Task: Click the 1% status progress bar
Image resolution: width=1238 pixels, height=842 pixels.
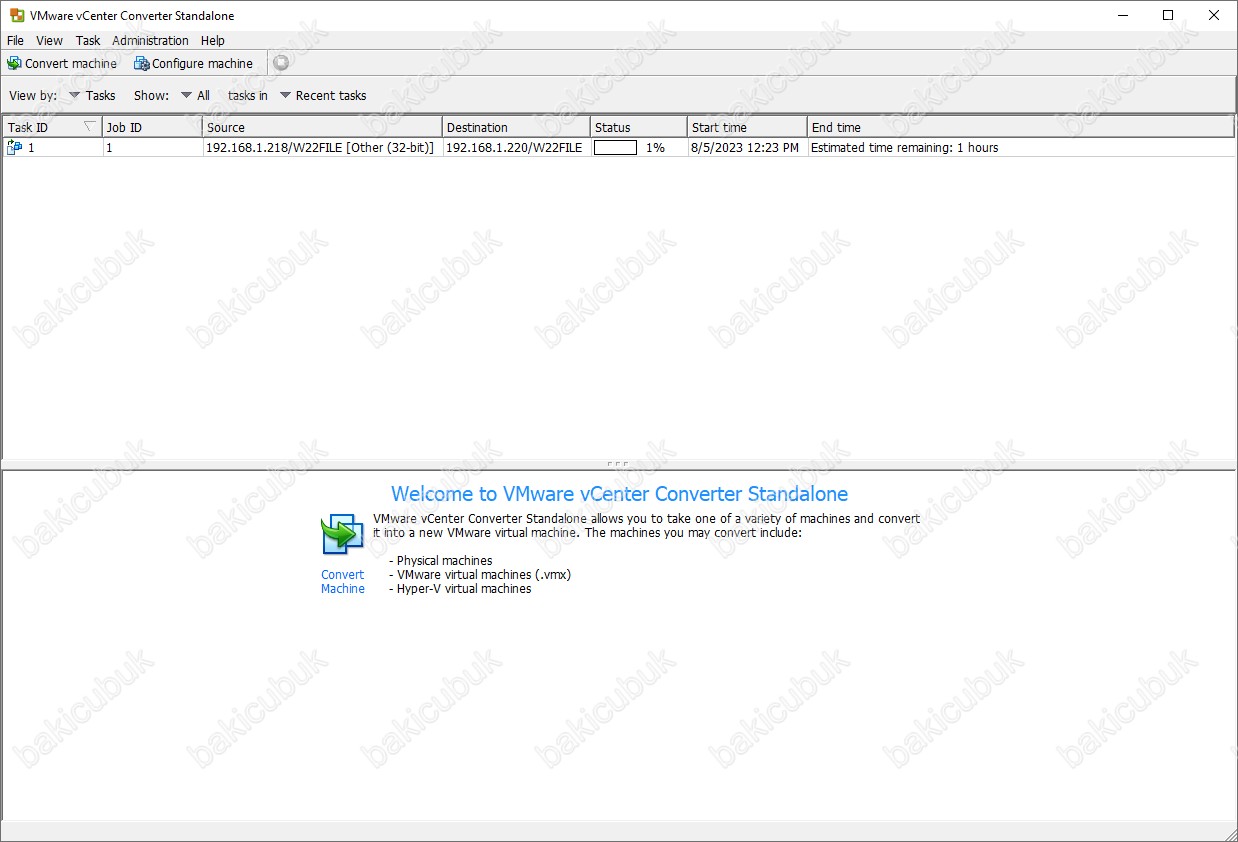Action: (x=615, y=147)
